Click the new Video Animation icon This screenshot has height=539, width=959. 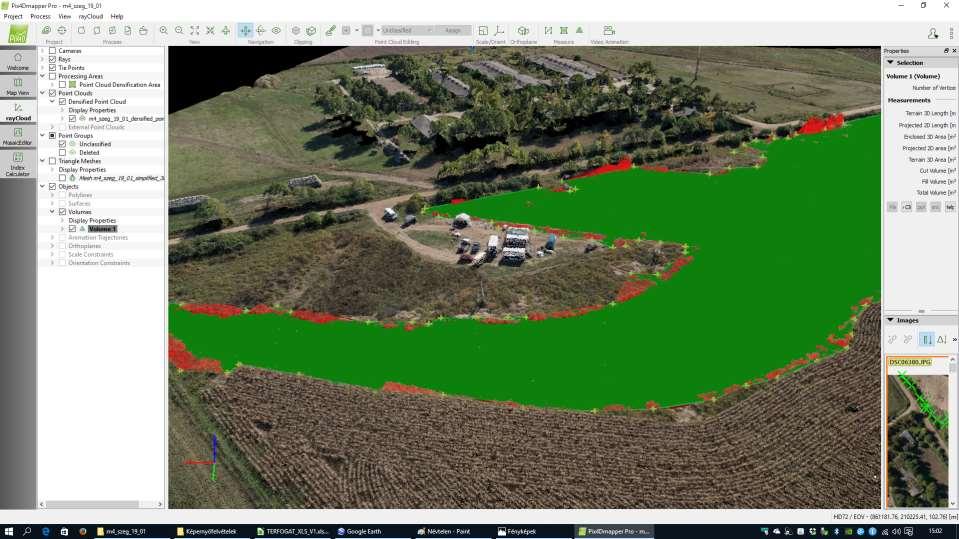[x=609, y=31]
